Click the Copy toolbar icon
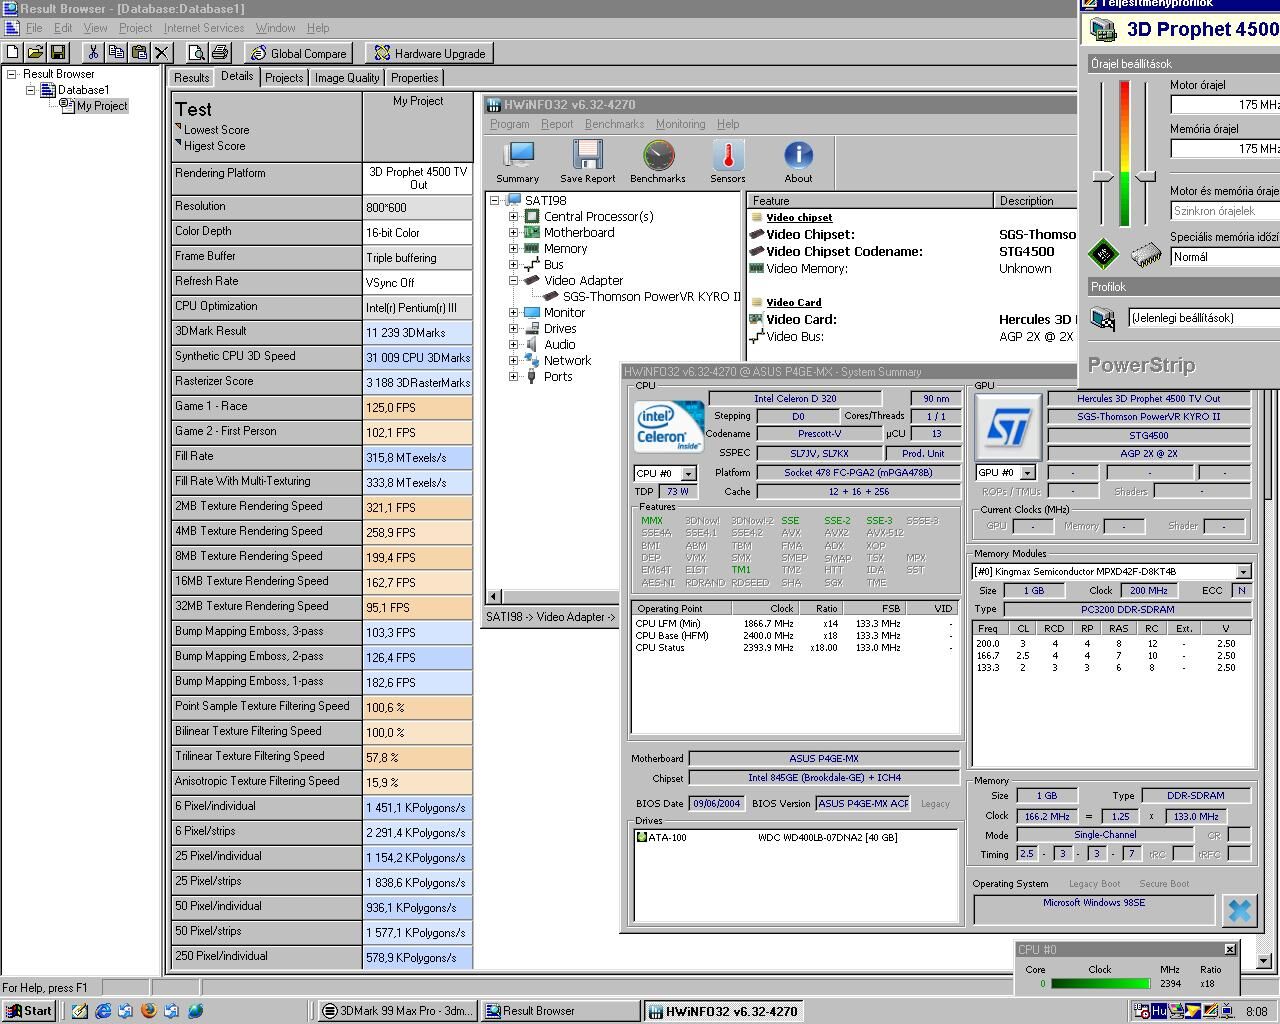Image resolution: width=1280 pixels, height=1024 pixels. [116, 52]
